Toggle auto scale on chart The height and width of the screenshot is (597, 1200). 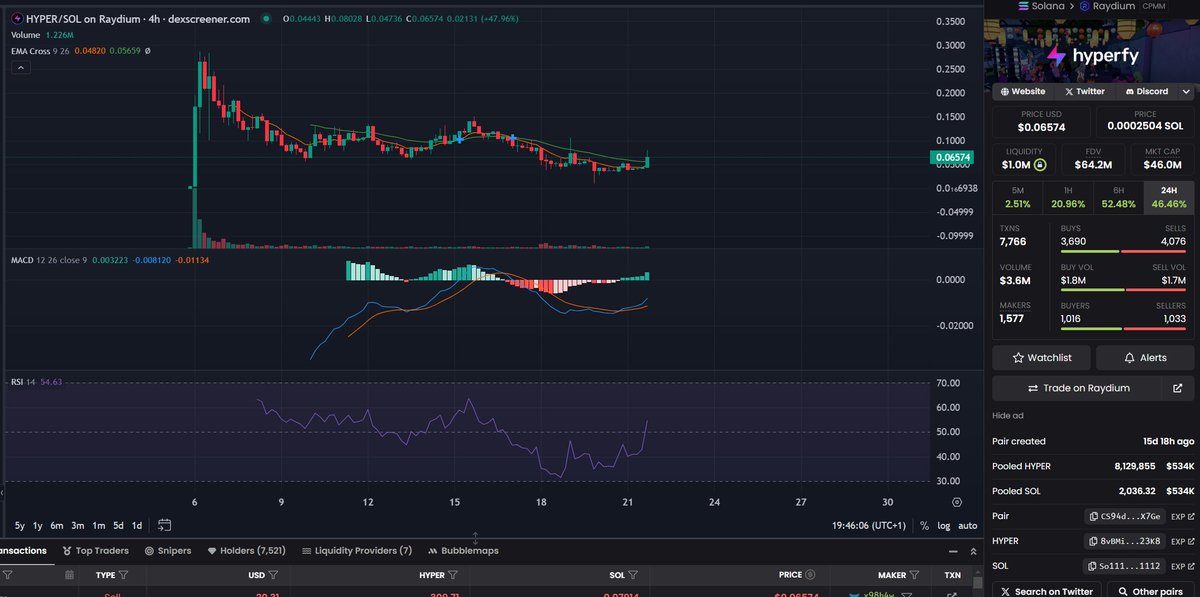[x=968, y=525]
